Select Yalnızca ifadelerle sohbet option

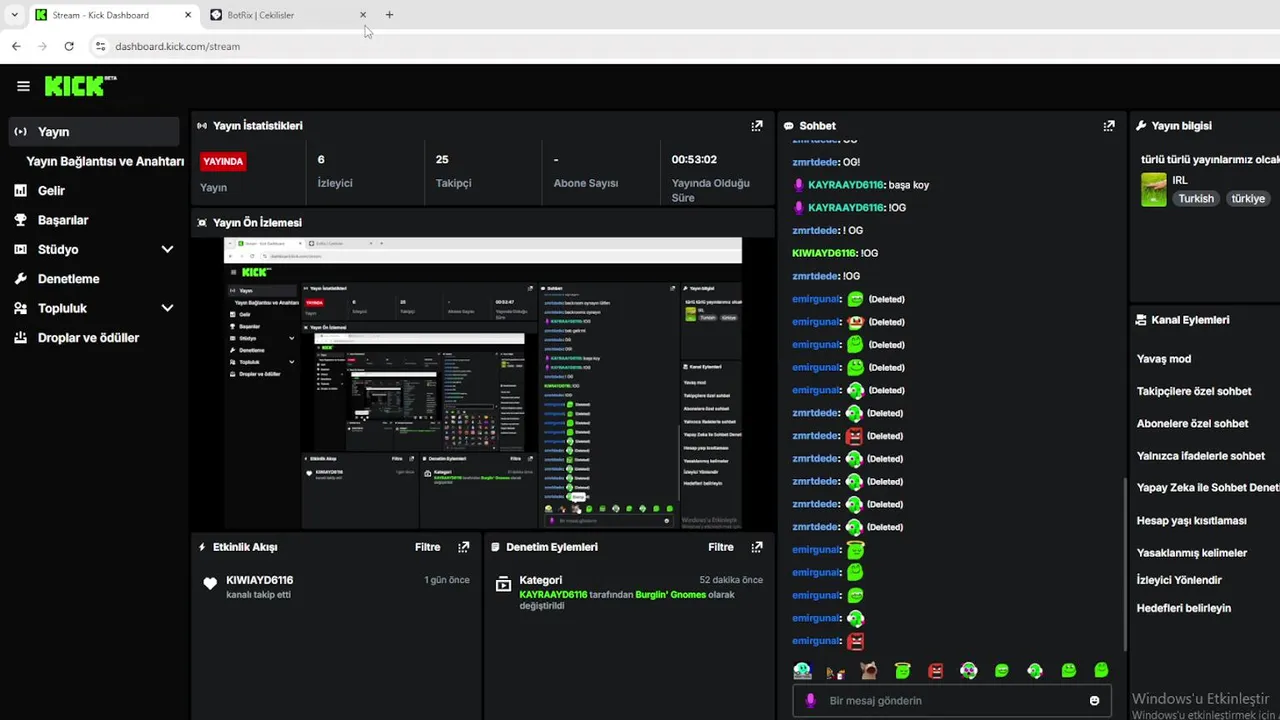(x=1201, y=456)
